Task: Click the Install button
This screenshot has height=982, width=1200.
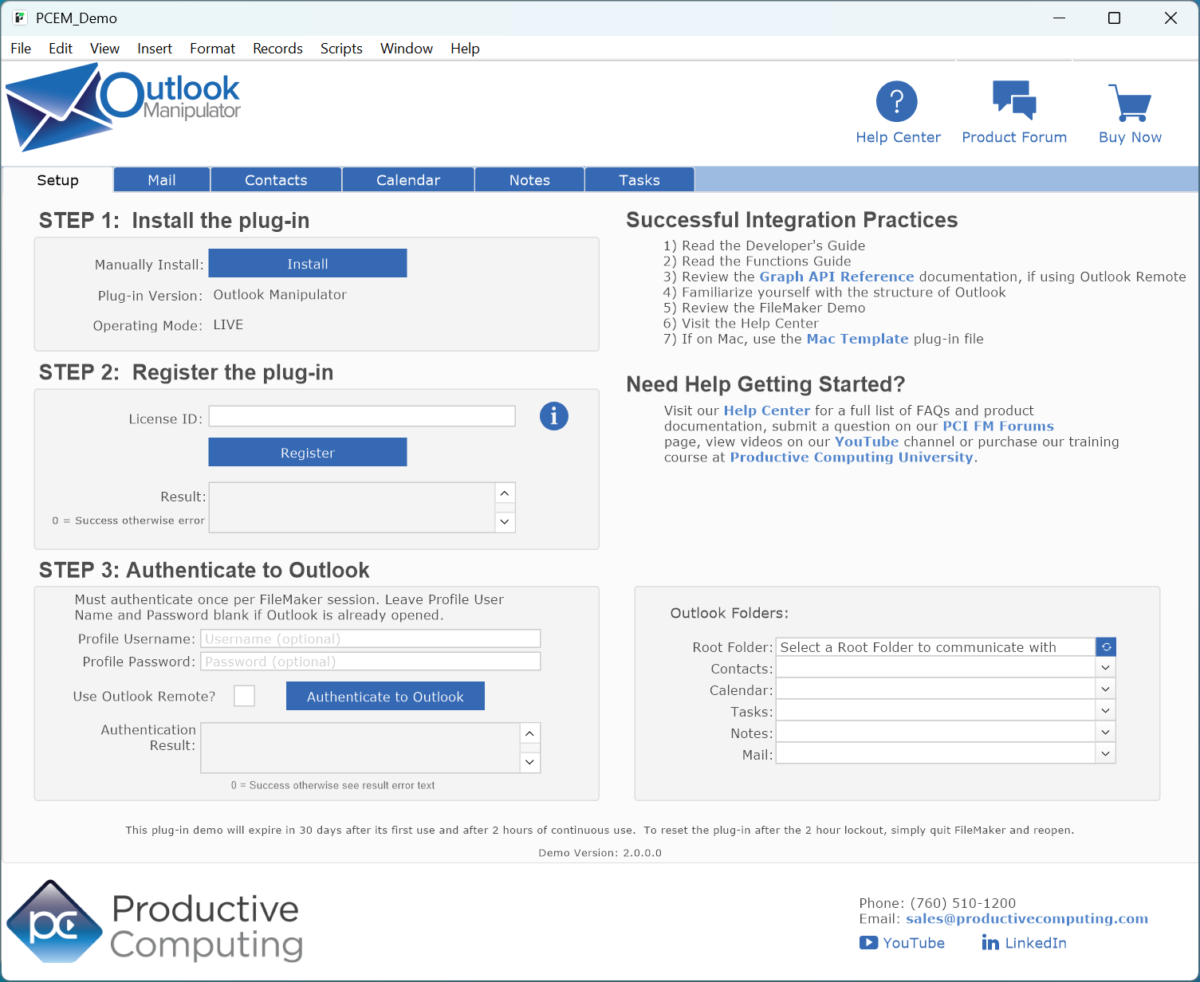Action: (308, 264)
